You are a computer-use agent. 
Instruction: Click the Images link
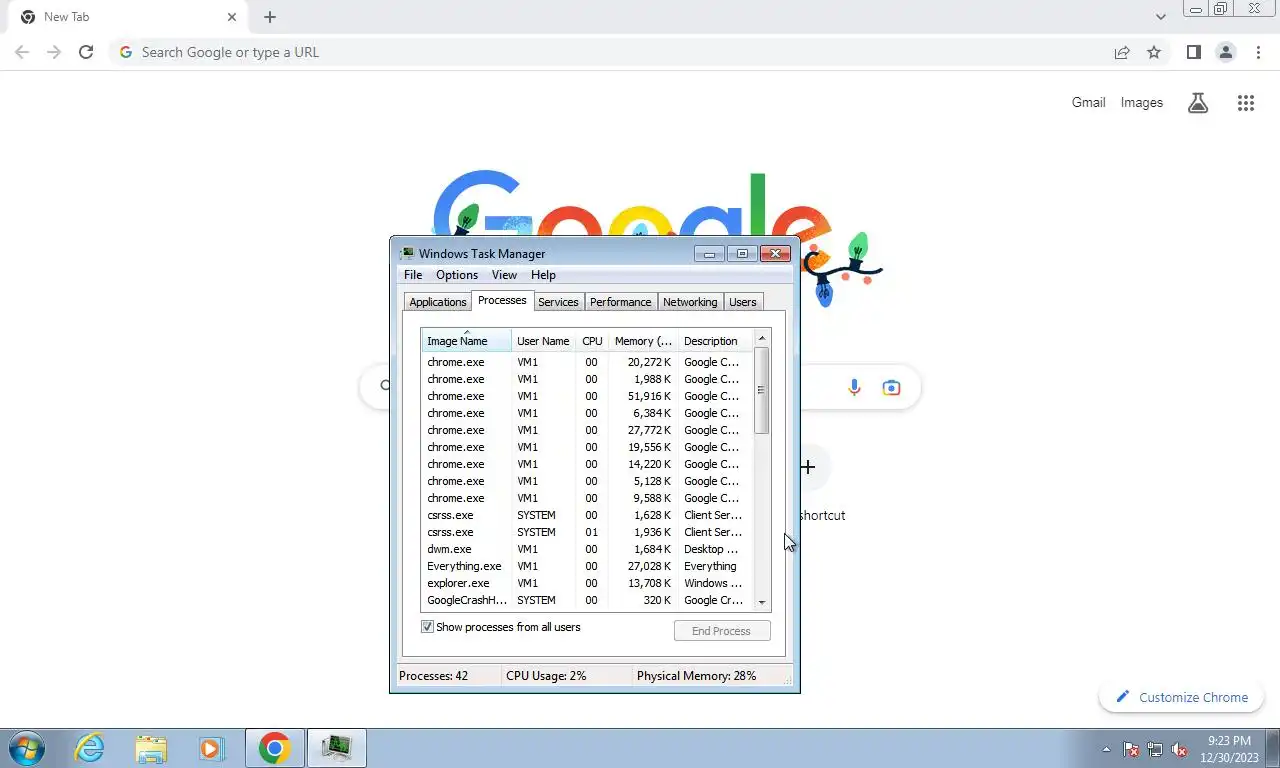pyautogui.click(x=1141, y=102)
